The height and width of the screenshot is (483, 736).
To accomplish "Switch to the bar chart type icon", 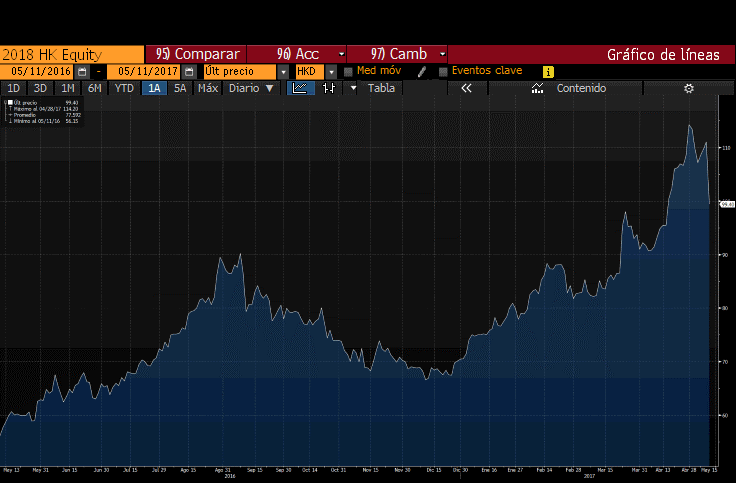I will pos(329,88).
